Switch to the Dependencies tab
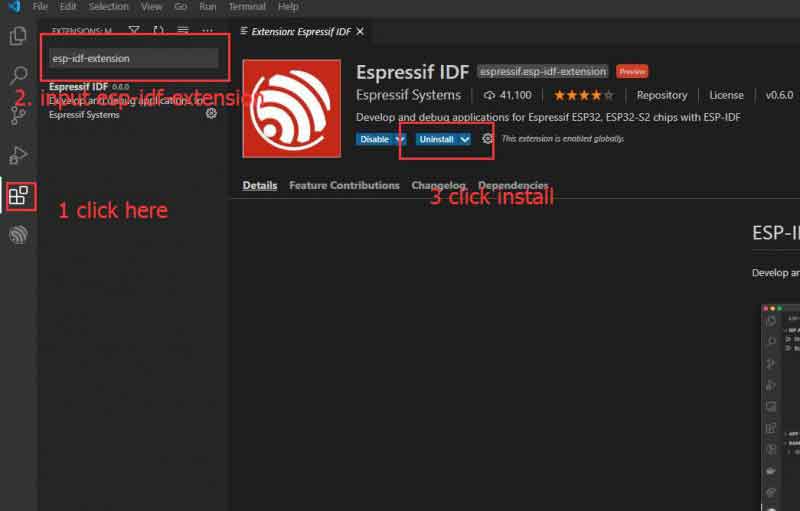800x511 pixels. [513, 185]
